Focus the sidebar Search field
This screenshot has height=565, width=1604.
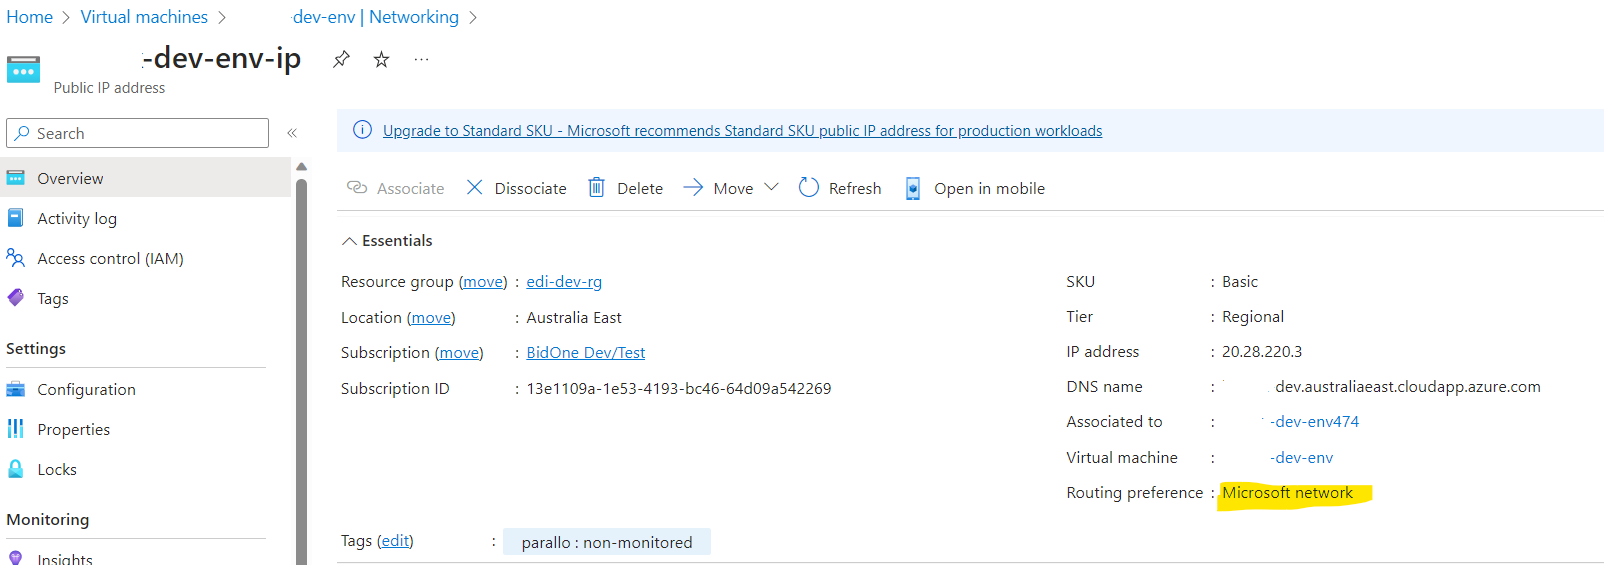137,133
